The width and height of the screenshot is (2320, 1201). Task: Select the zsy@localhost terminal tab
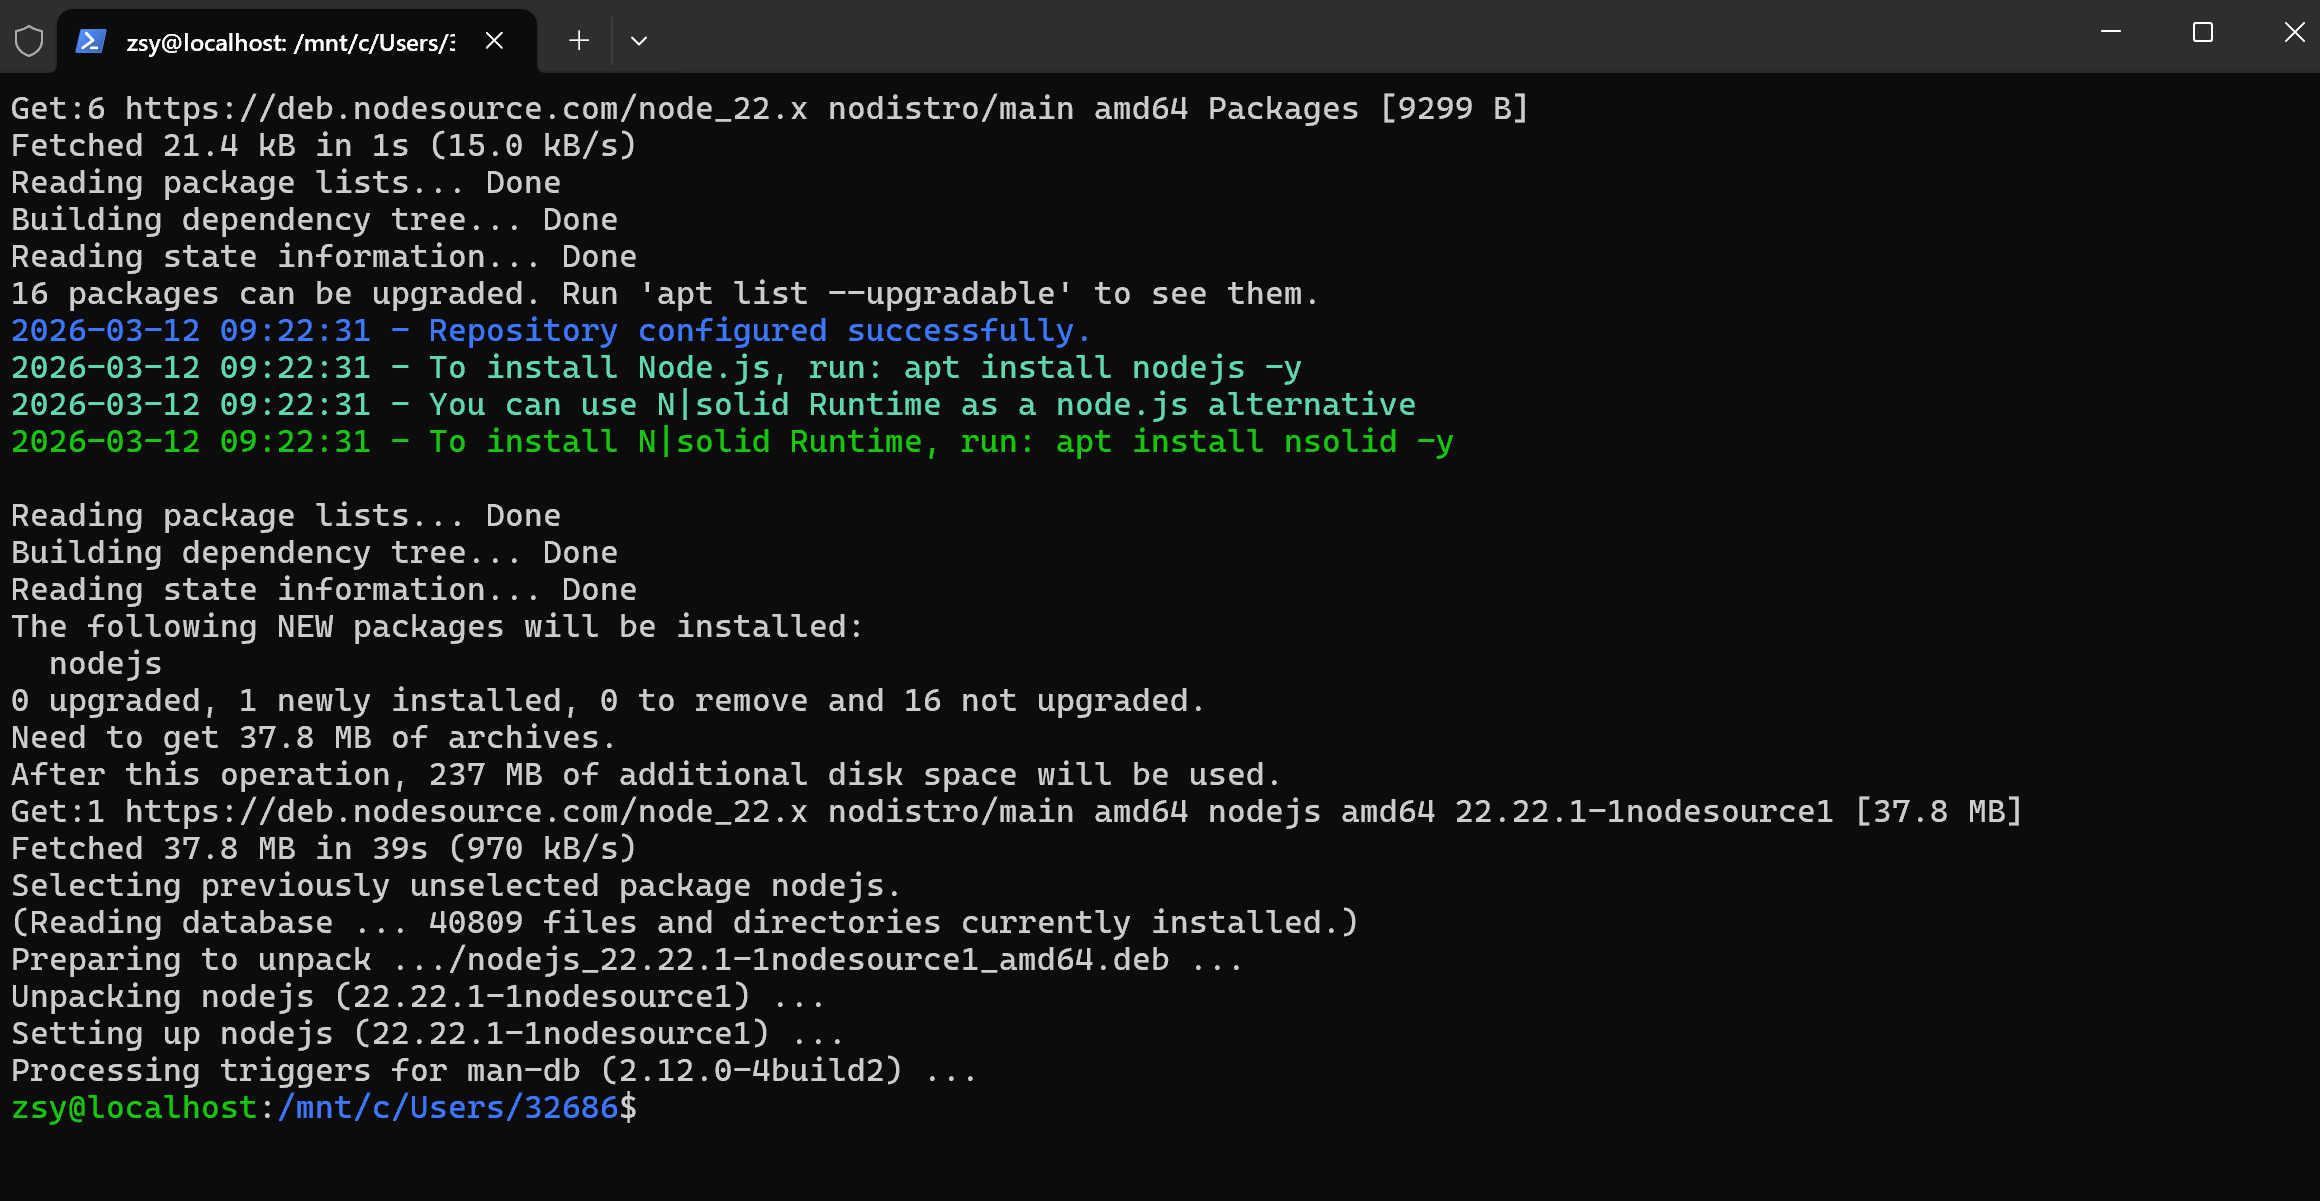(x=290, y=42)
